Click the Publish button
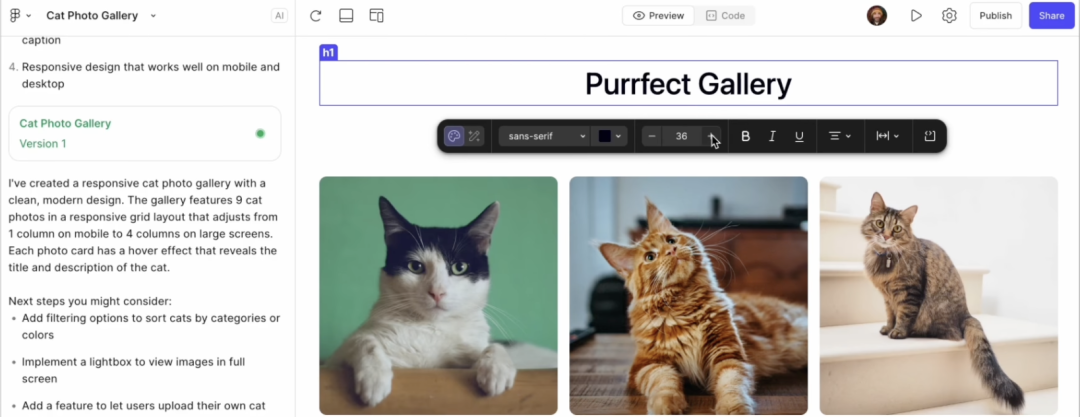Image resolution: width=1080 pixels, height=417 pixels. click(x=995, y=16)
